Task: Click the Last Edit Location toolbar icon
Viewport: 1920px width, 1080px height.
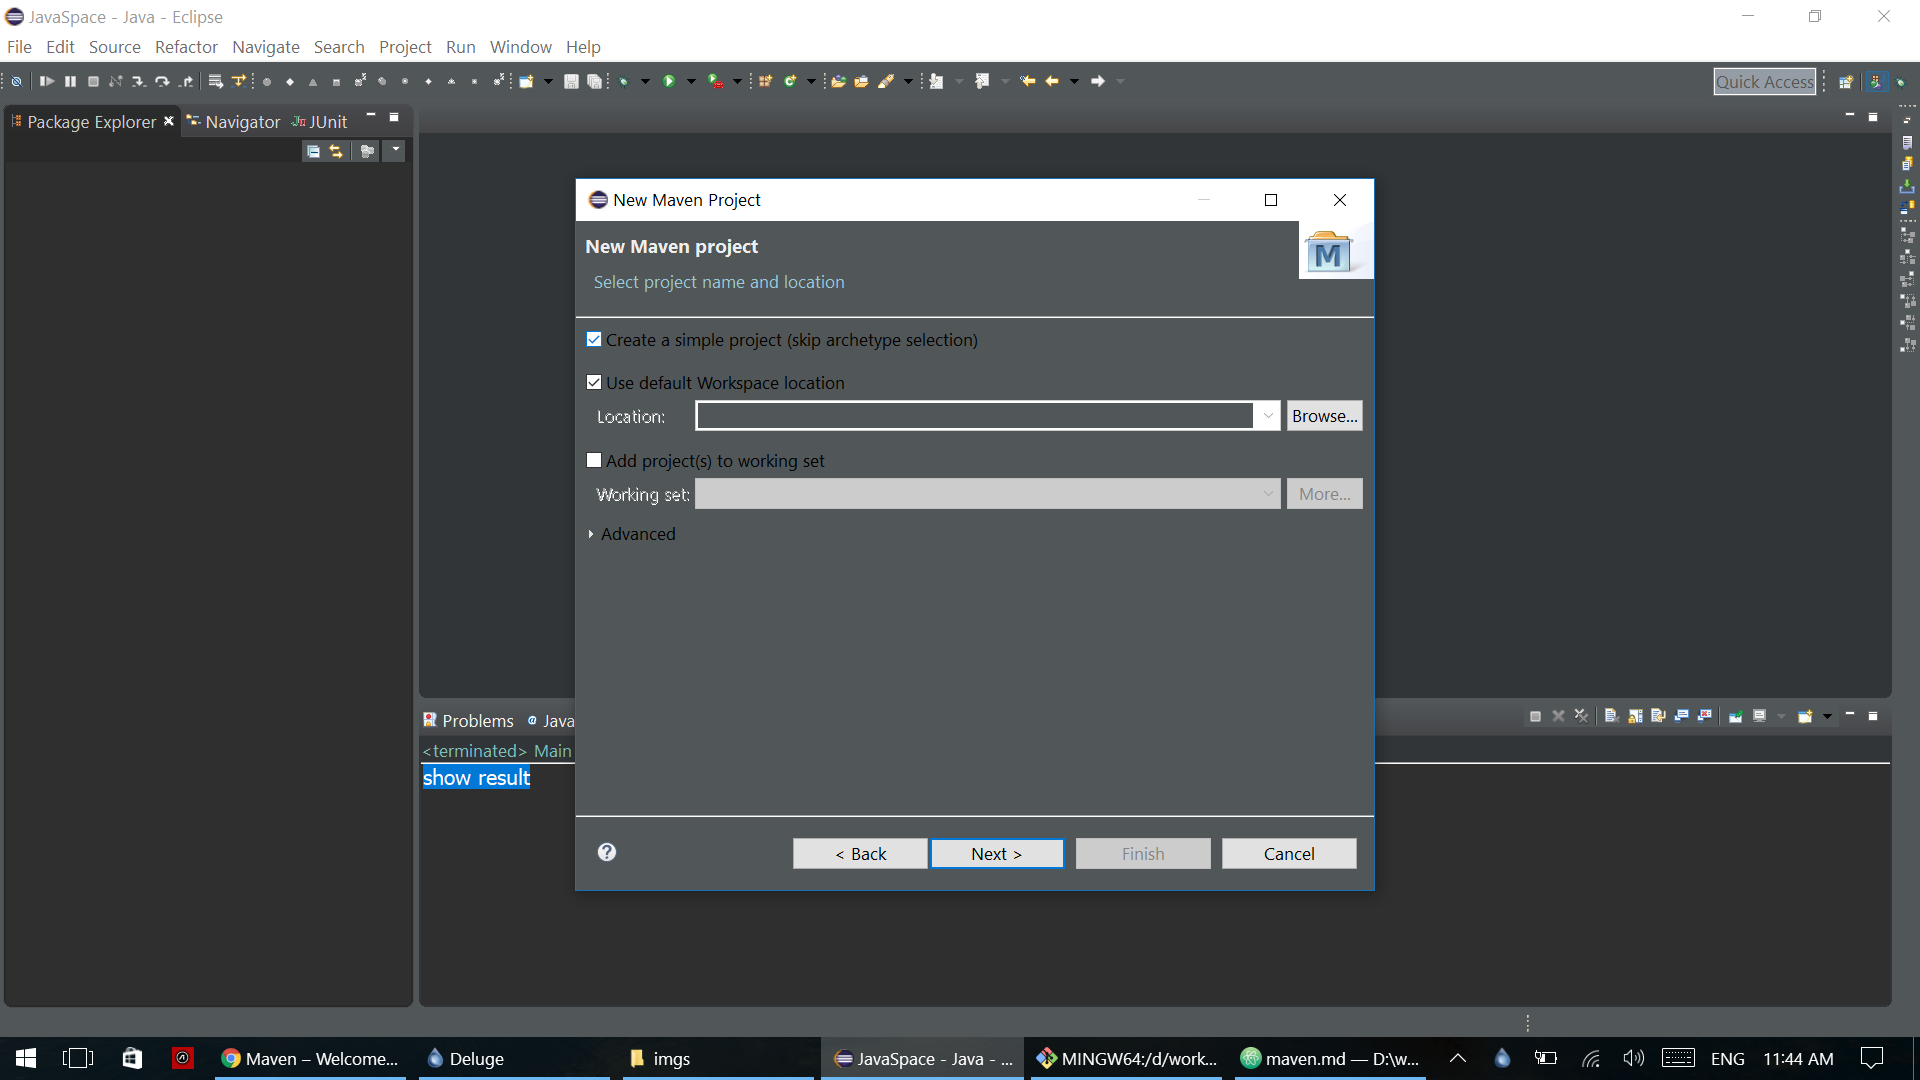Action: pos(1027,81)
